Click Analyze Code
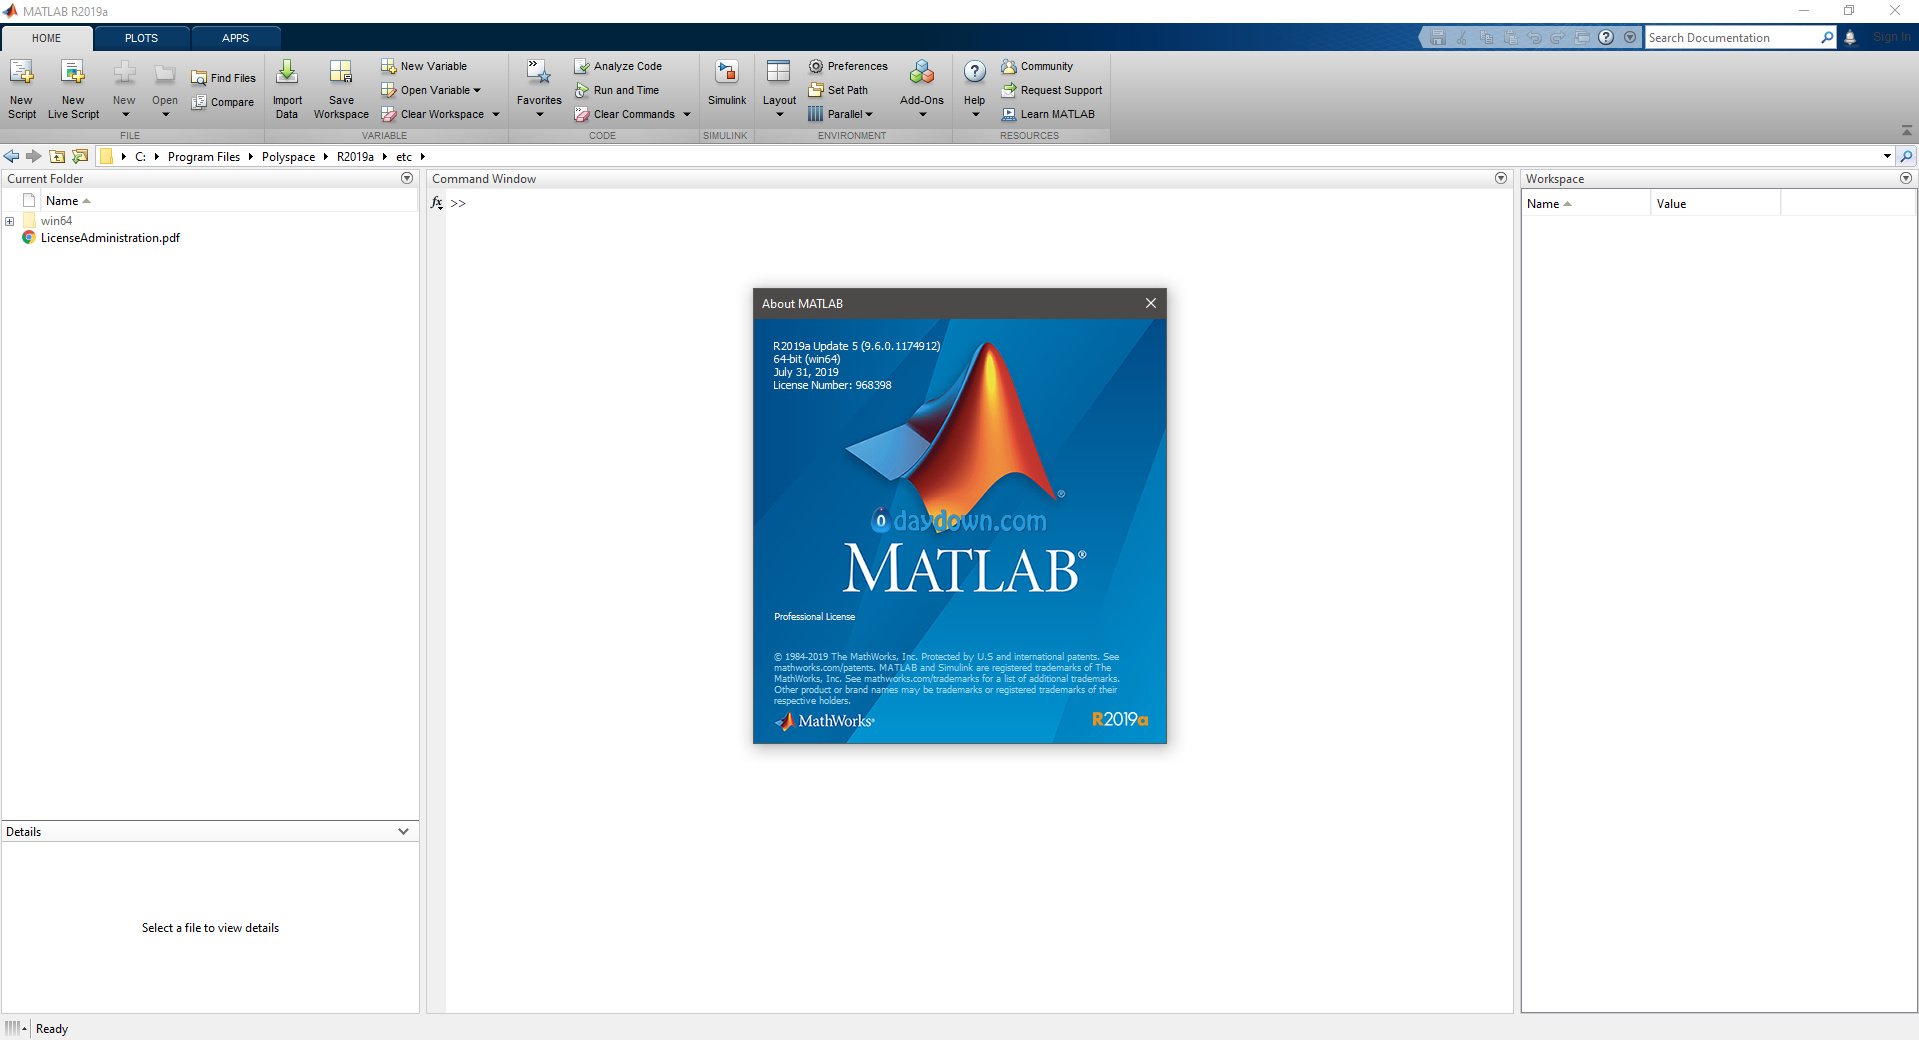The height and width of the screenshot is (1040, 1919). 618,66
